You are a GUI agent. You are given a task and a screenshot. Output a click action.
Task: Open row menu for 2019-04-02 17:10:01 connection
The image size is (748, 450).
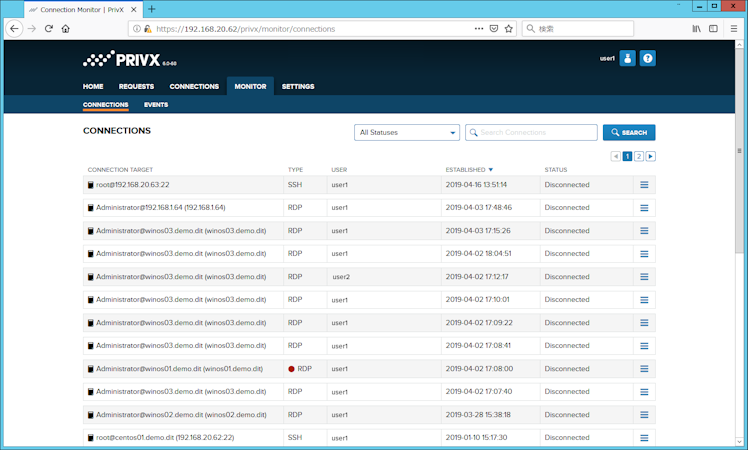pos(644,300)
